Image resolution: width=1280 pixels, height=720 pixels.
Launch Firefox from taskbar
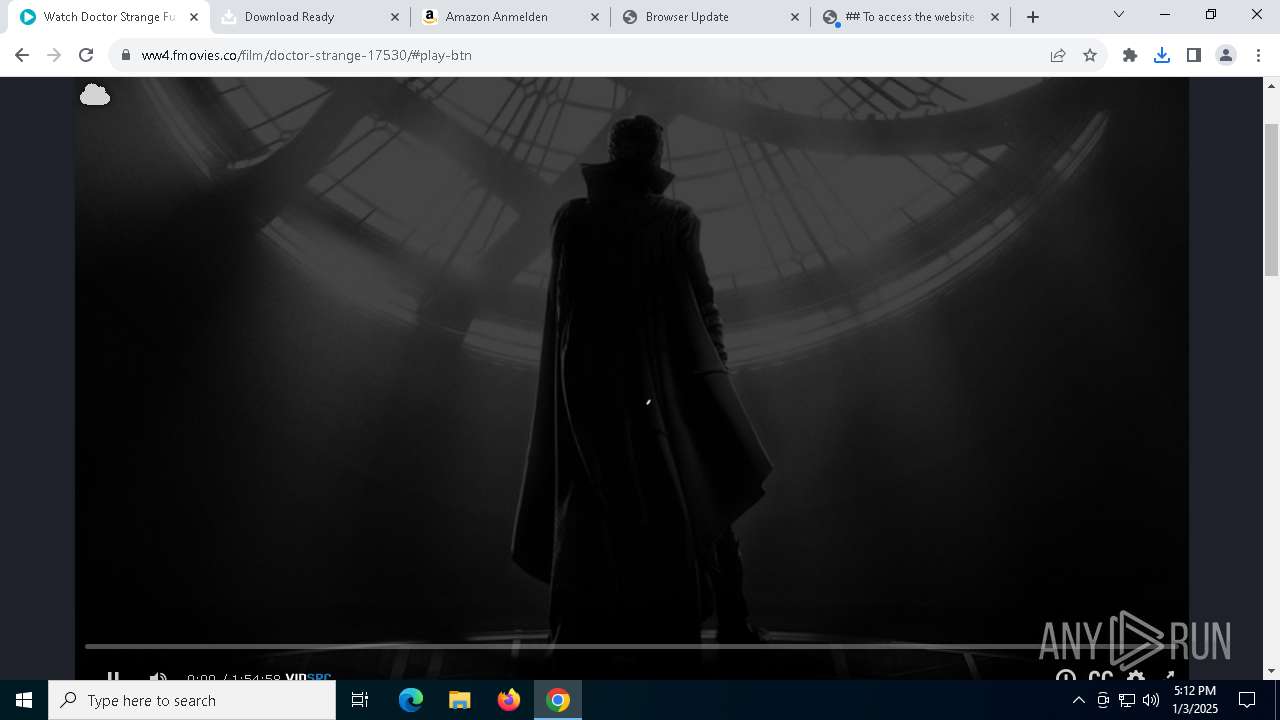coord(509,700)
